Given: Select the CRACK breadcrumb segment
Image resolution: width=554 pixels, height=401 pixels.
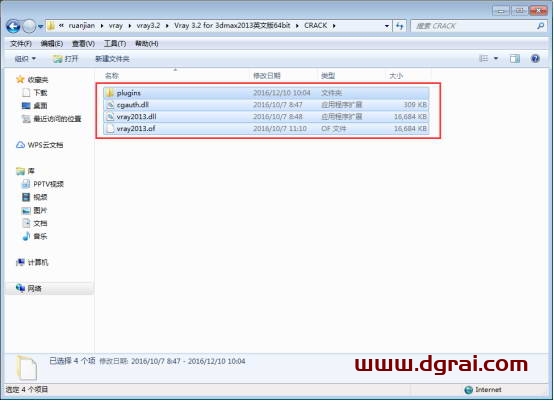Looking at the screenshot, I should point(316,26).
